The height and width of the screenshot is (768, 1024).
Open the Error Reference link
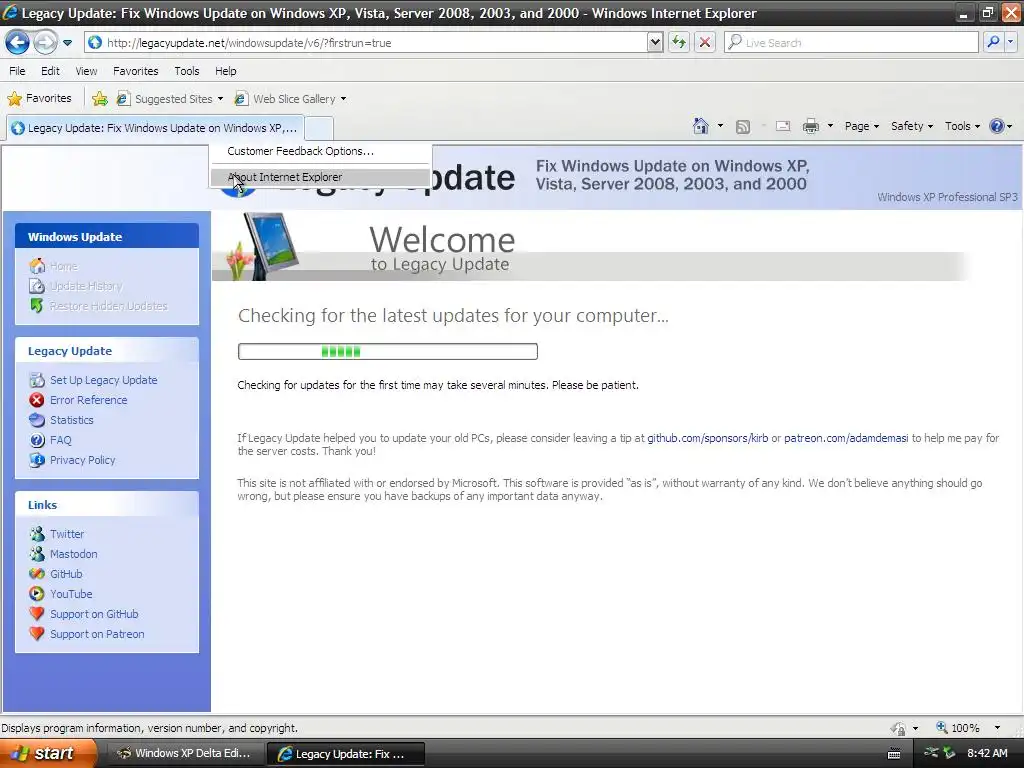(x=88, y=400)
